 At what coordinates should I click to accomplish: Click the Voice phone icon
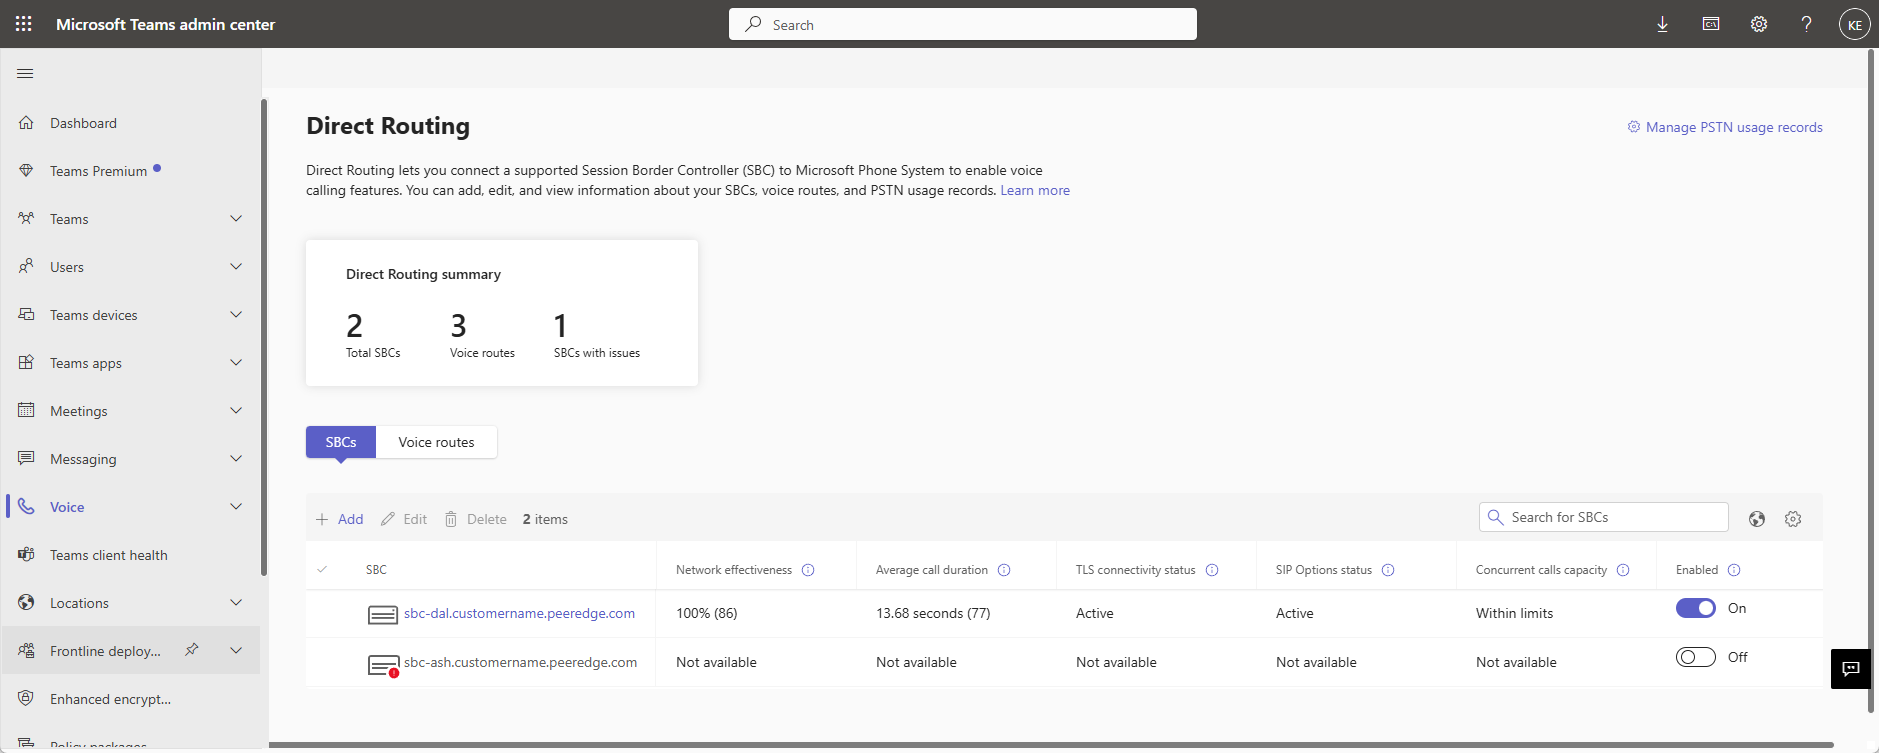click(x=26, y=506)
